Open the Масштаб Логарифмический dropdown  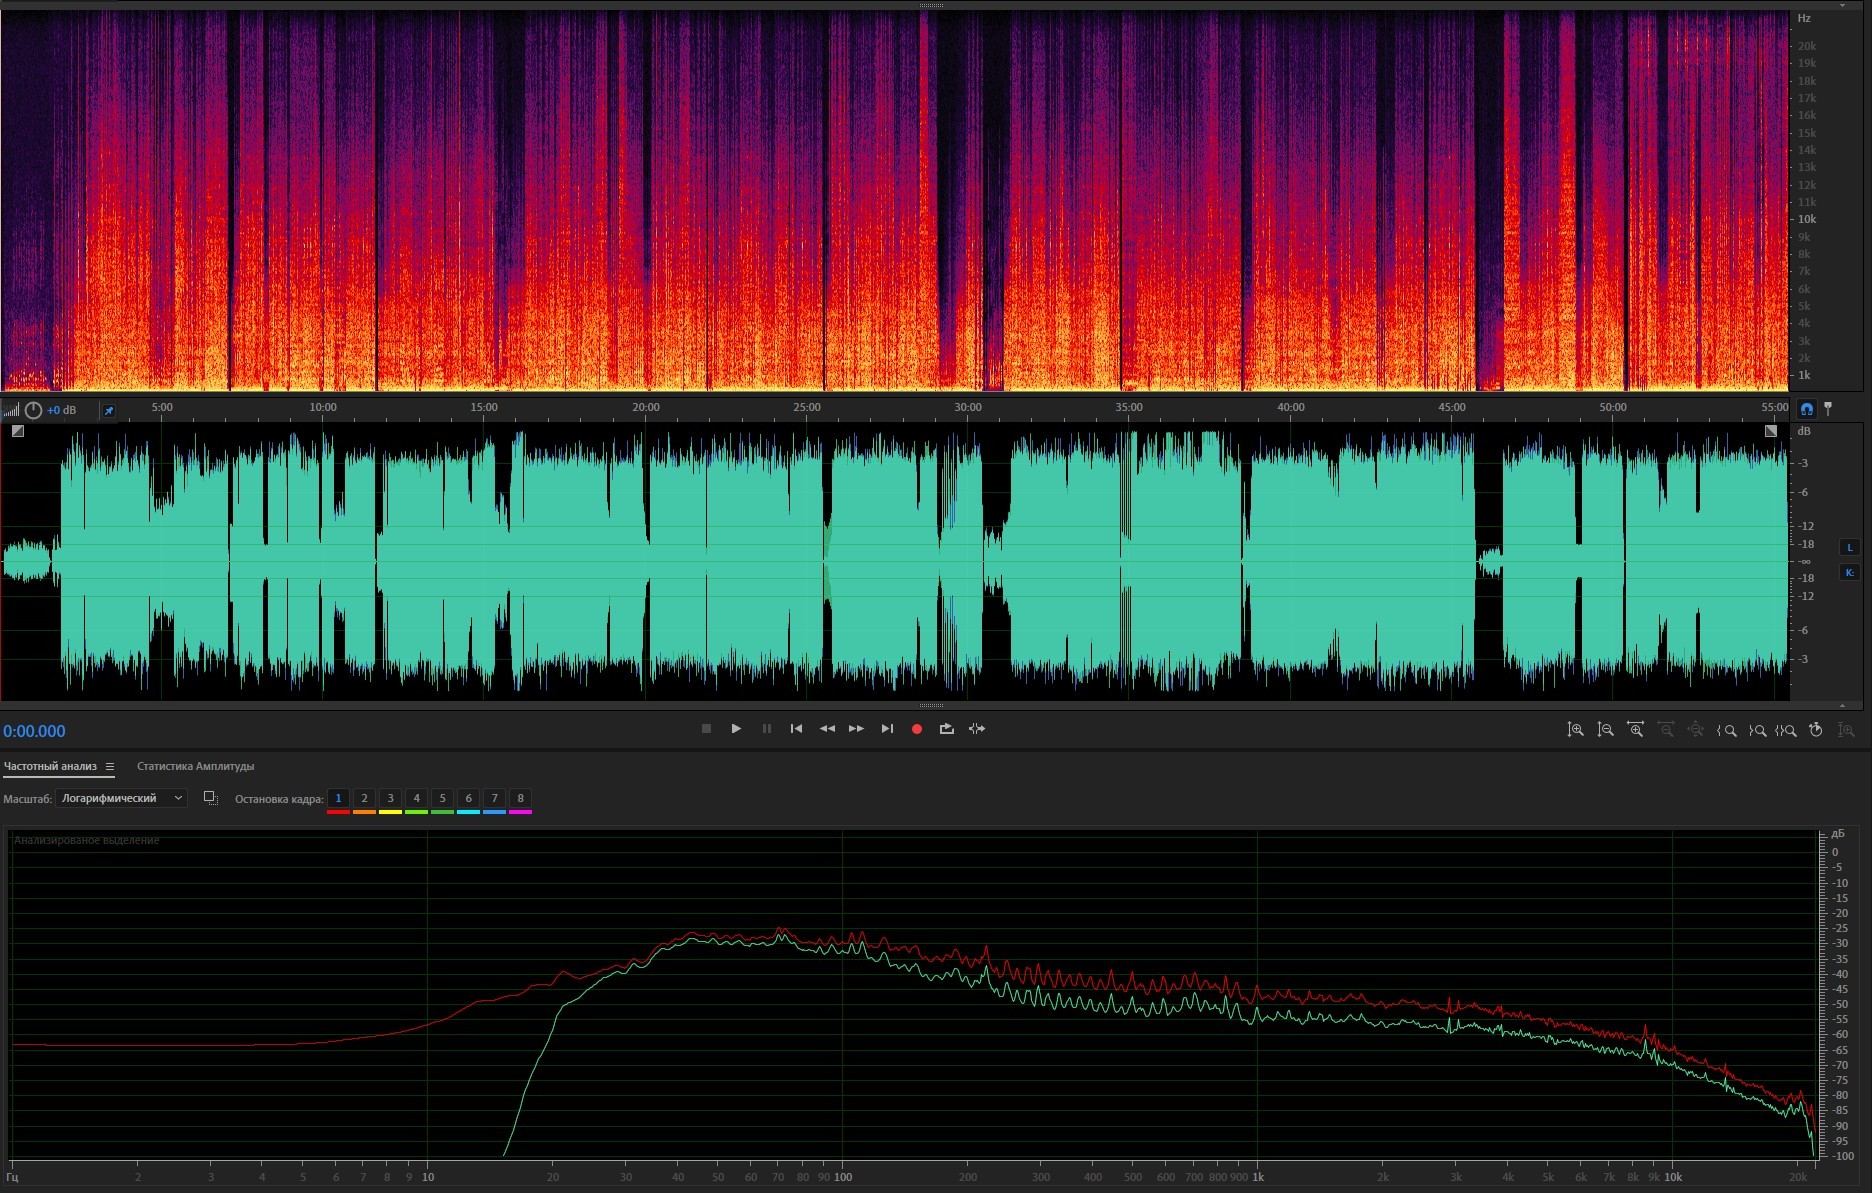tap(122, 798)
